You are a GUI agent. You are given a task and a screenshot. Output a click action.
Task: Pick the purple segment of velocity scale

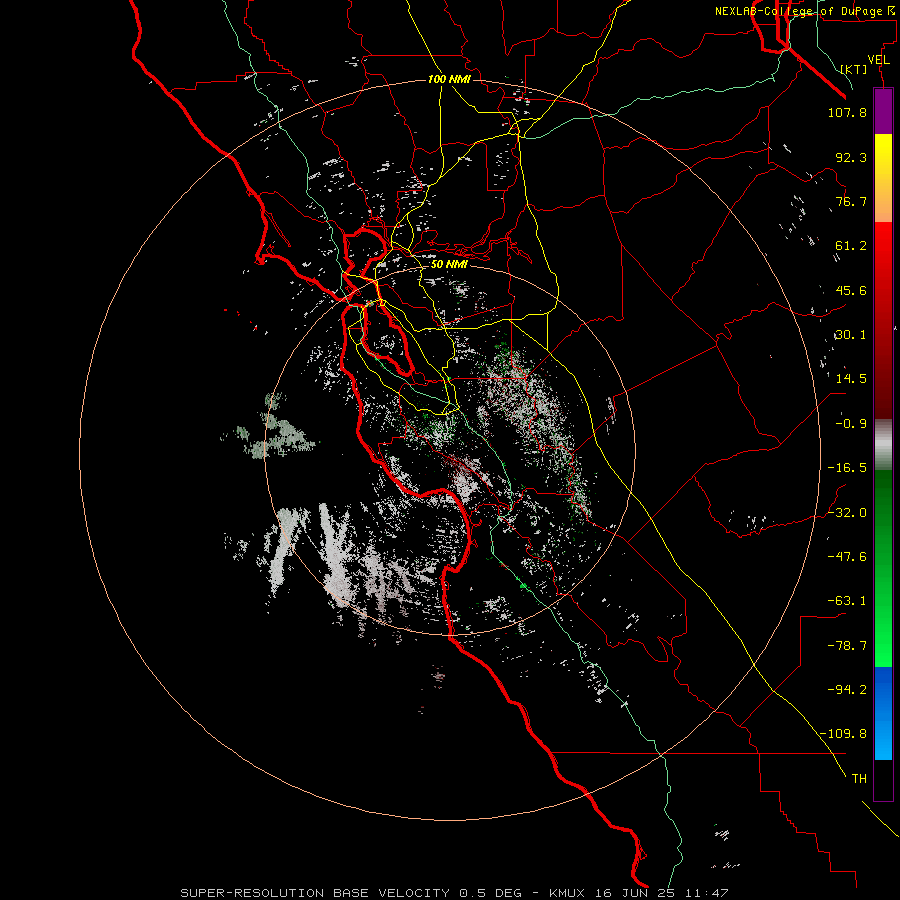tap(883, 111)
